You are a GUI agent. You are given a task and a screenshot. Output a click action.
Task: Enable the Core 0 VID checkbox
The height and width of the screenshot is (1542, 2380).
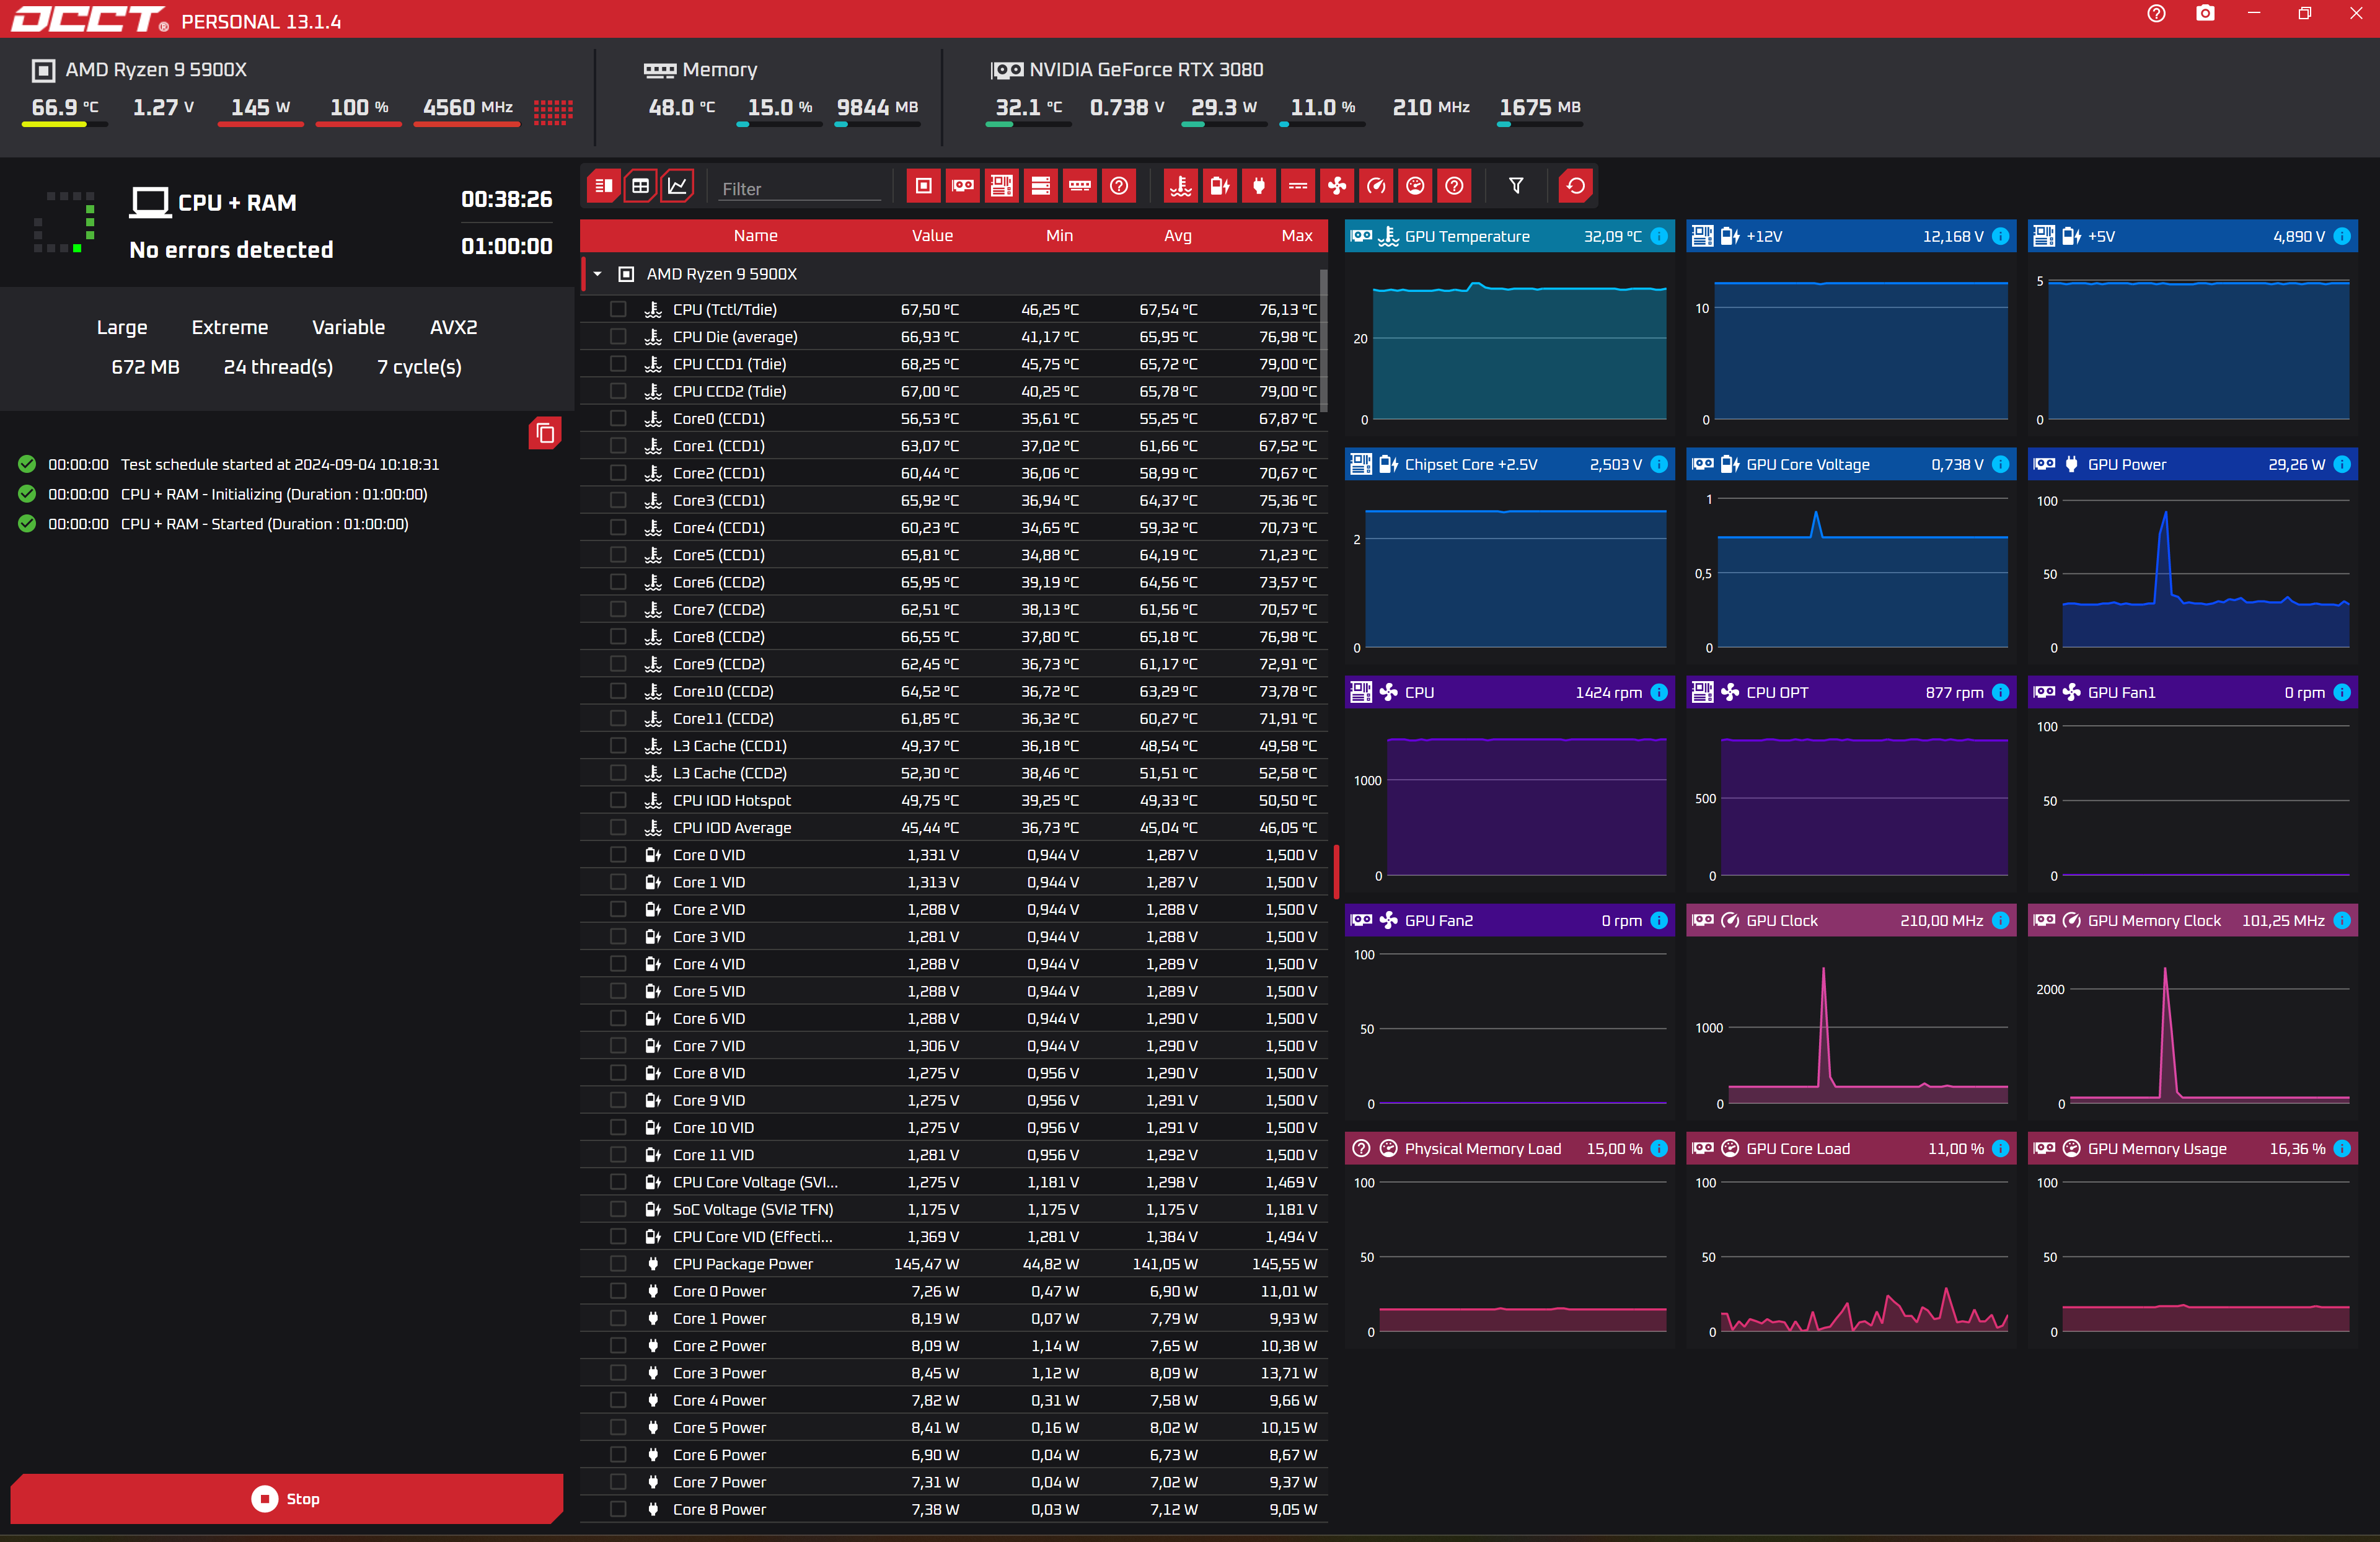point(618,855)
